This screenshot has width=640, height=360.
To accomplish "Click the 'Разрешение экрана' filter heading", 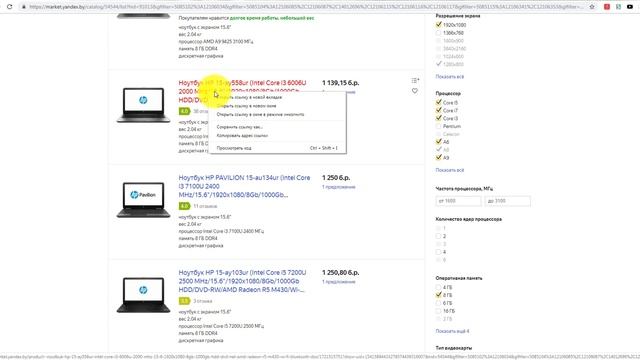I will point(458,16).
